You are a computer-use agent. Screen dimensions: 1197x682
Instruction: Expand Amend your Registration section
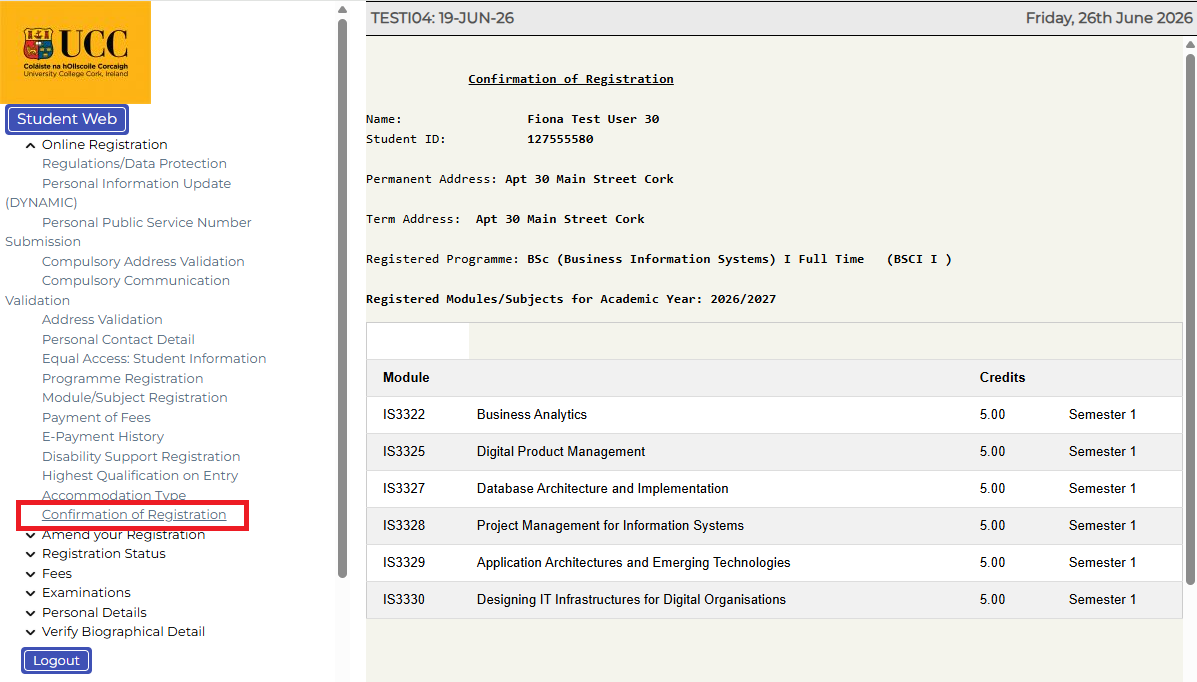coord(31,535)
